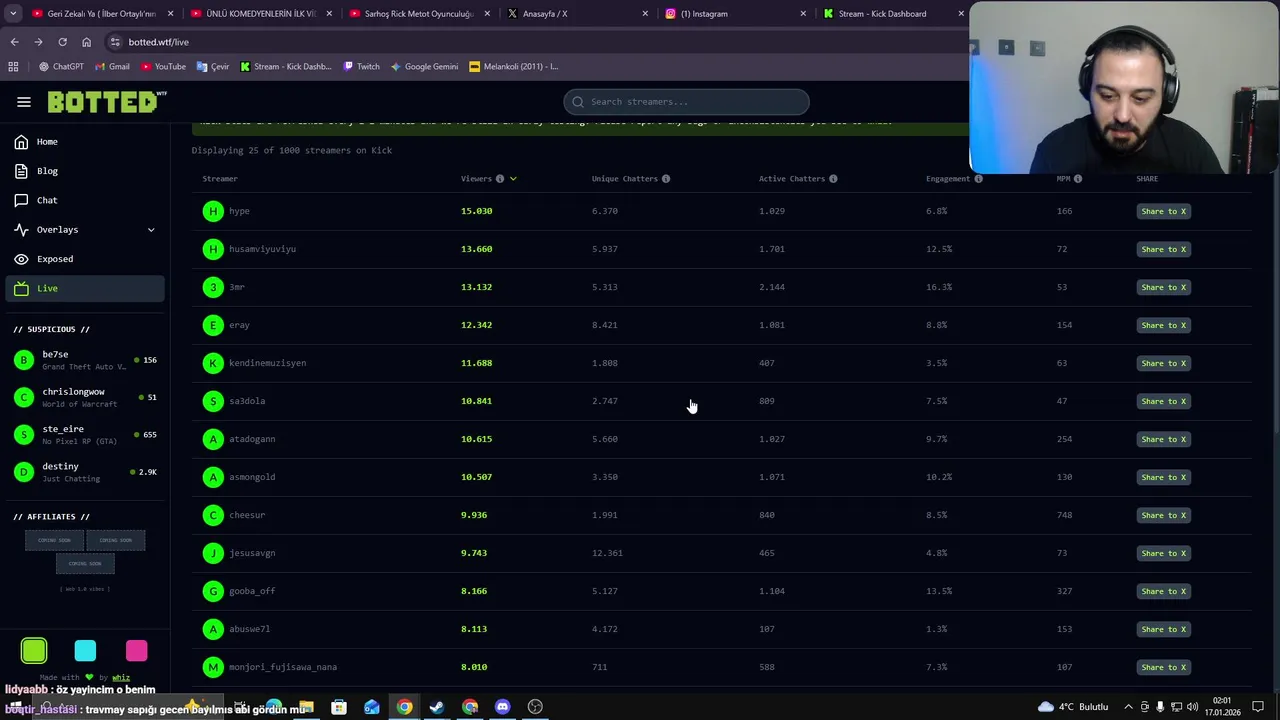Share 3mr row to X

click(1163, 287)
